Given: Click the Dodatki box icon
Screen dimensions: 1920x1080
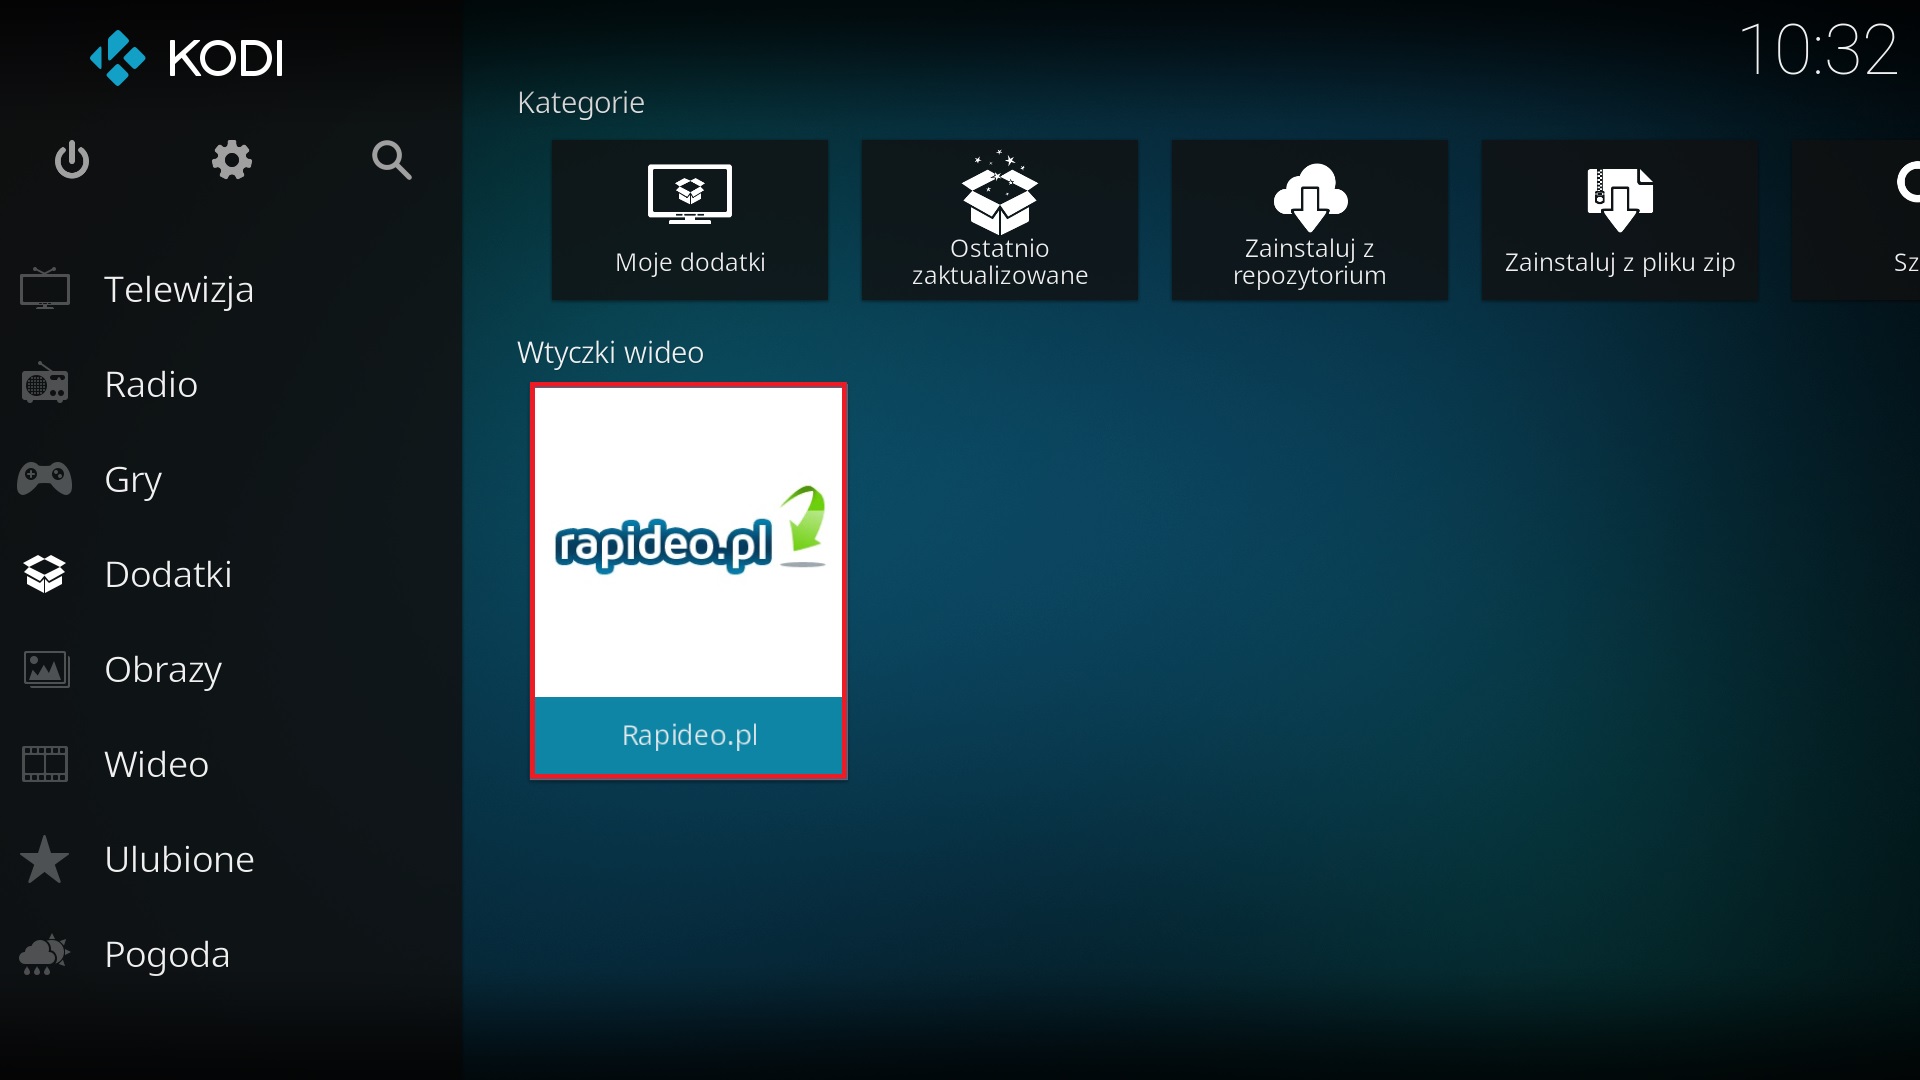Looking at the screenshot, I should click(45, 574).
